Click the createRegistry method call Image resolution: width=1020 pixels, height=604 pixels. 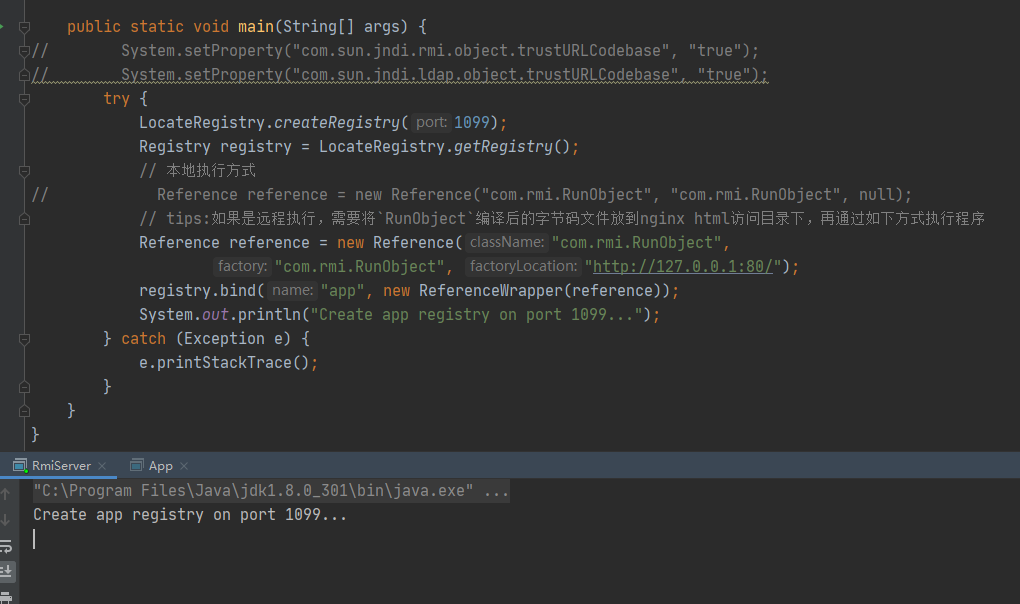pos(337,122)
